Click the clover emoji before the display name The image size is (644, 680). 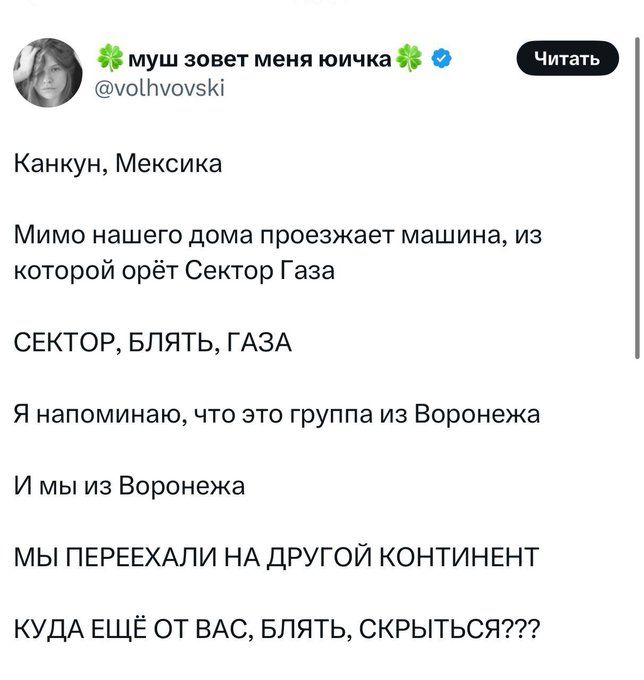point(109,59)
